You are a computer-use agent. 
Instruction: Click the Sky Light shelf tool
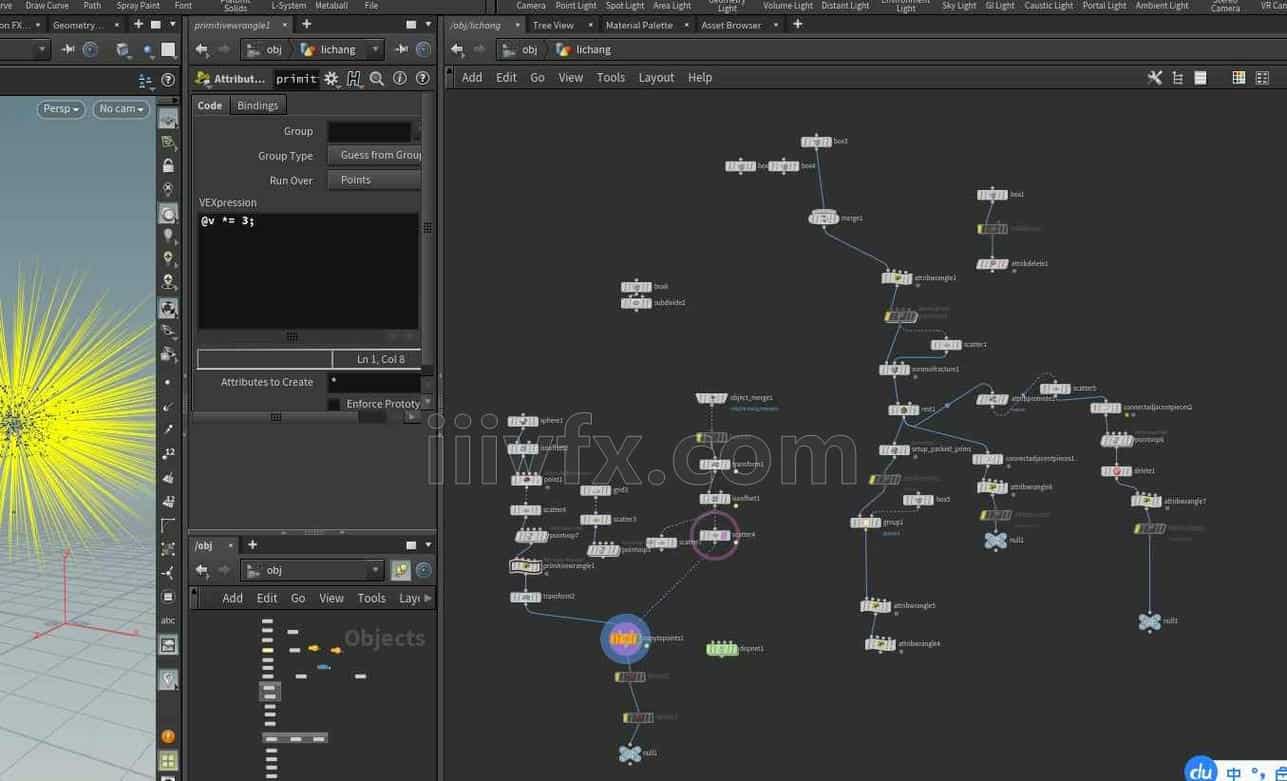point(959,6)
